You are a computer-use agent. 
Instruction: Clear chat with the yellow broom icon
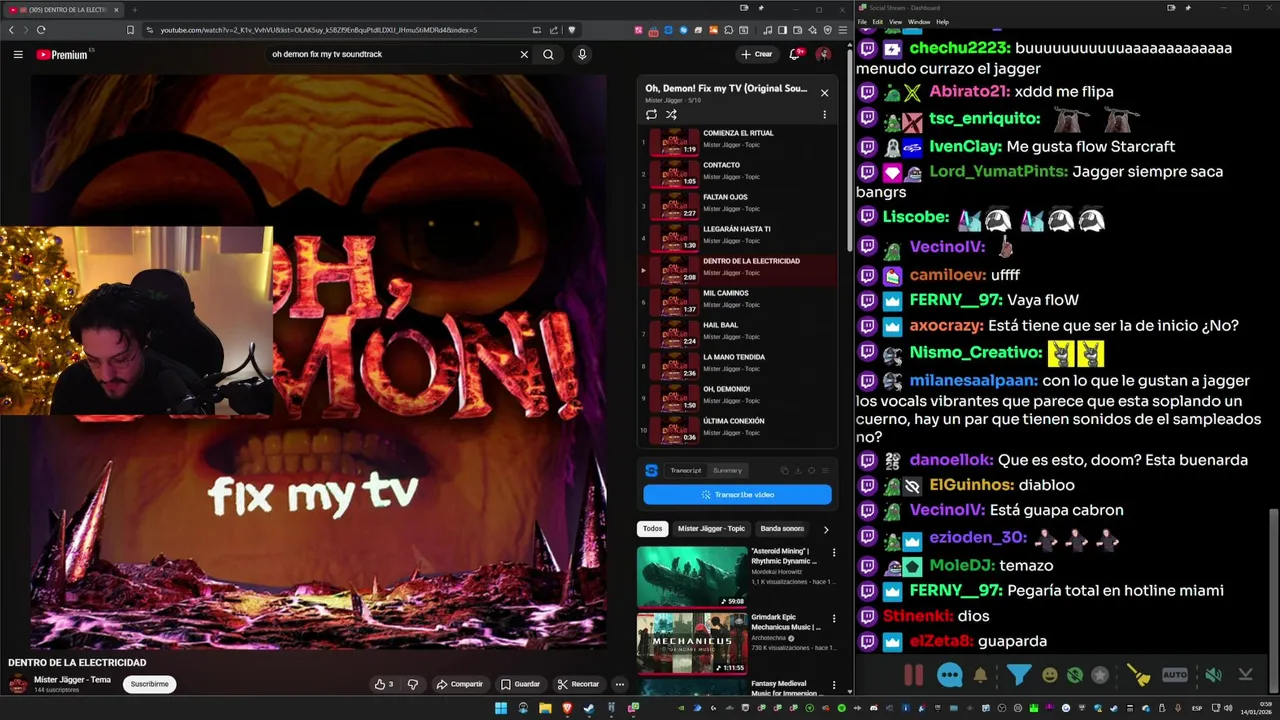(1140, 675)
